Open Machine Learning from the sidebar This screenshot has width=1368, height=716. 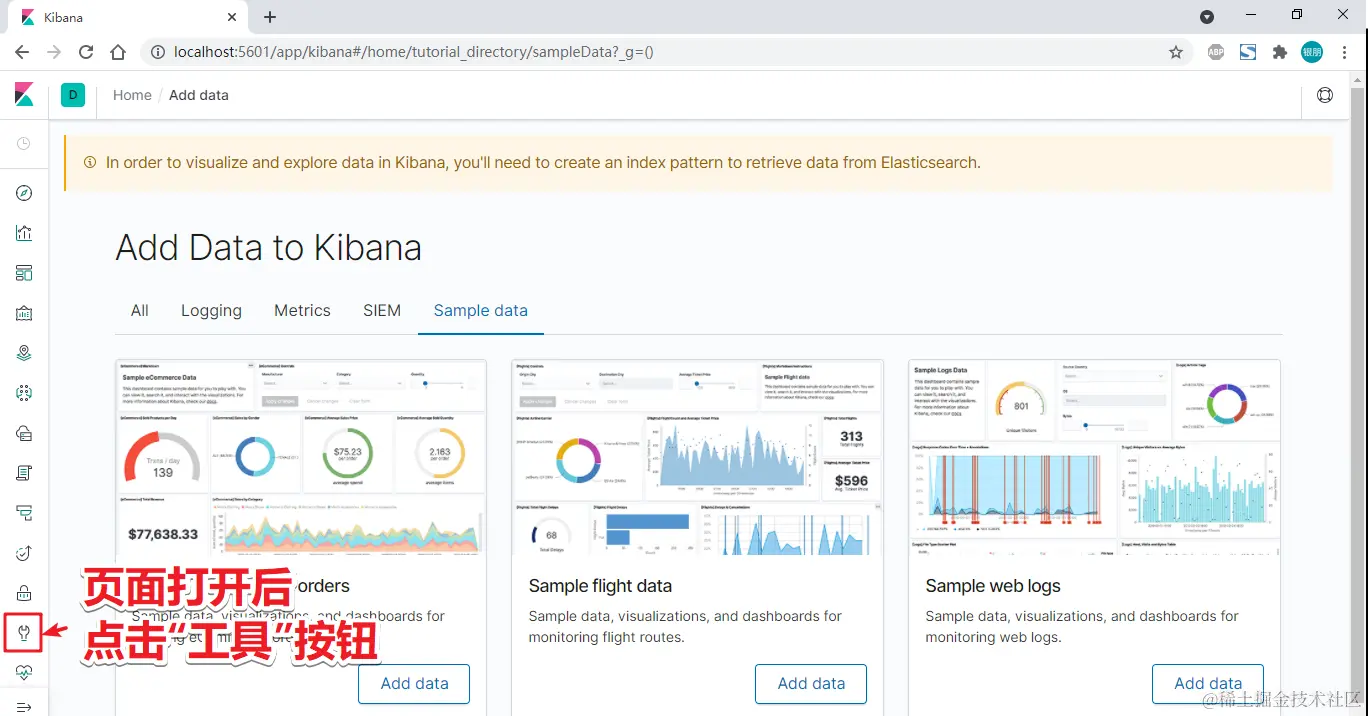coord(24,393)
